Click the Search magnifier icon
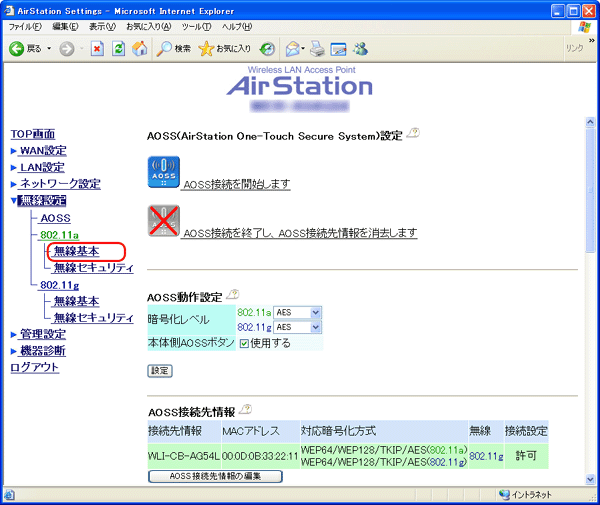Viewport: 600px width, 505px height. (x=165, y=49)
